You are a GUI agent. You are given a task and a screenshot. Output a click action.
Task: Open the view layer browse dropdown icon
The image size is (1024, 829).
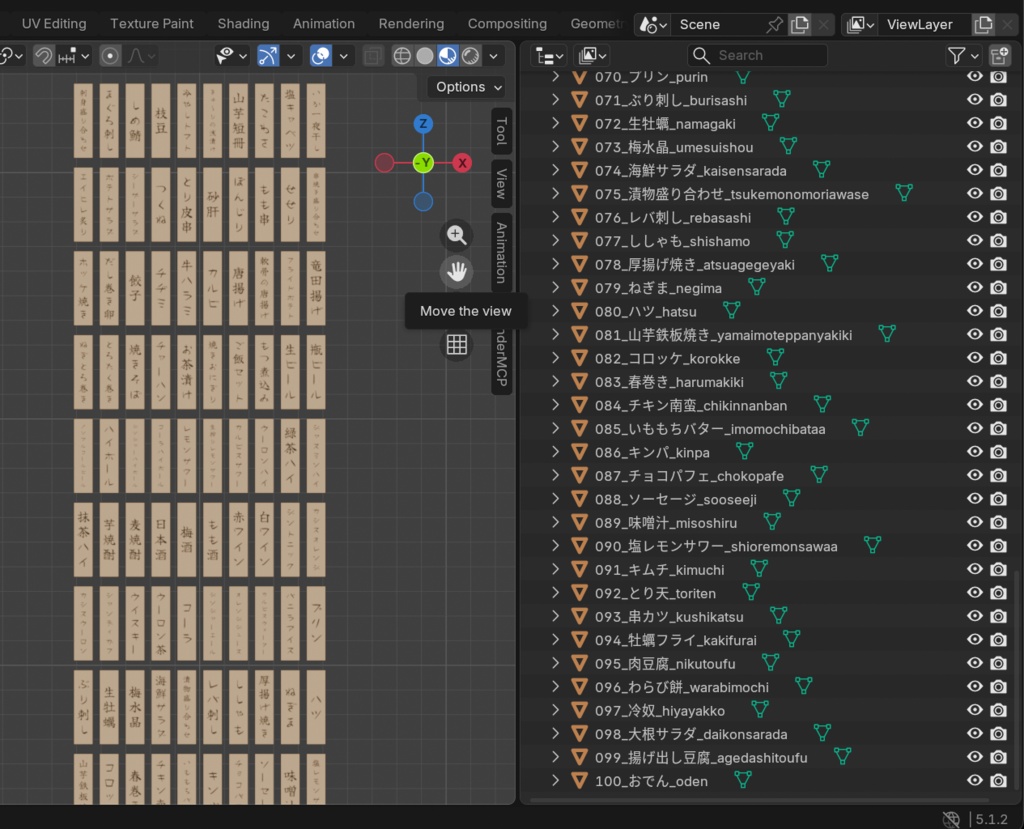click(860, 25)
